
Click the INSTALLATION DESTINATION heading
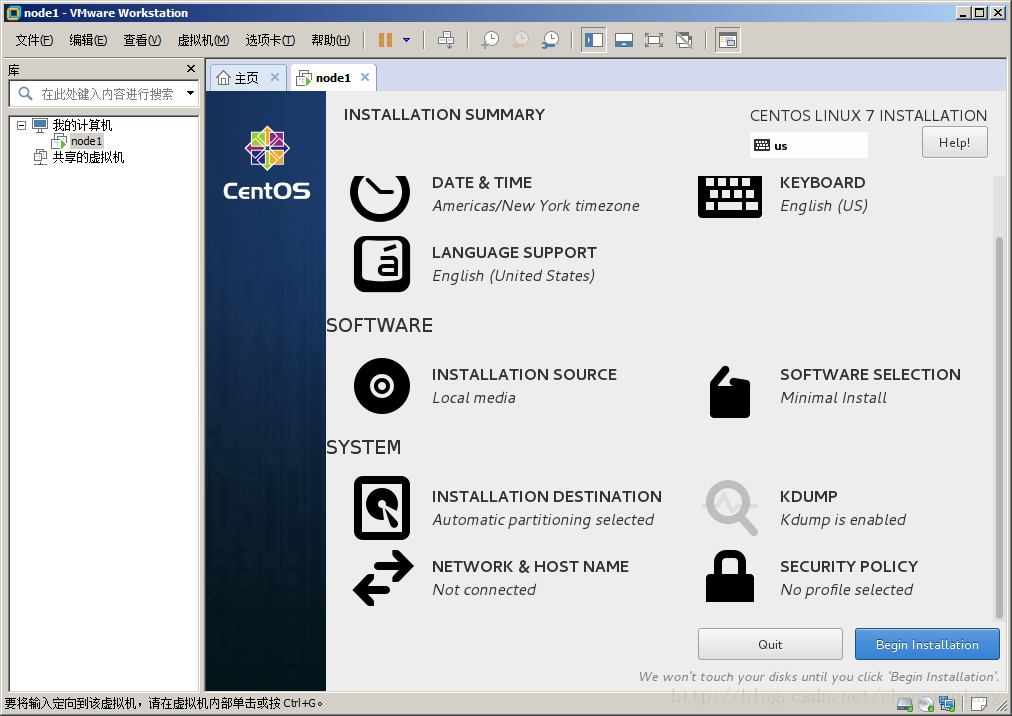(x=547, y=496)
